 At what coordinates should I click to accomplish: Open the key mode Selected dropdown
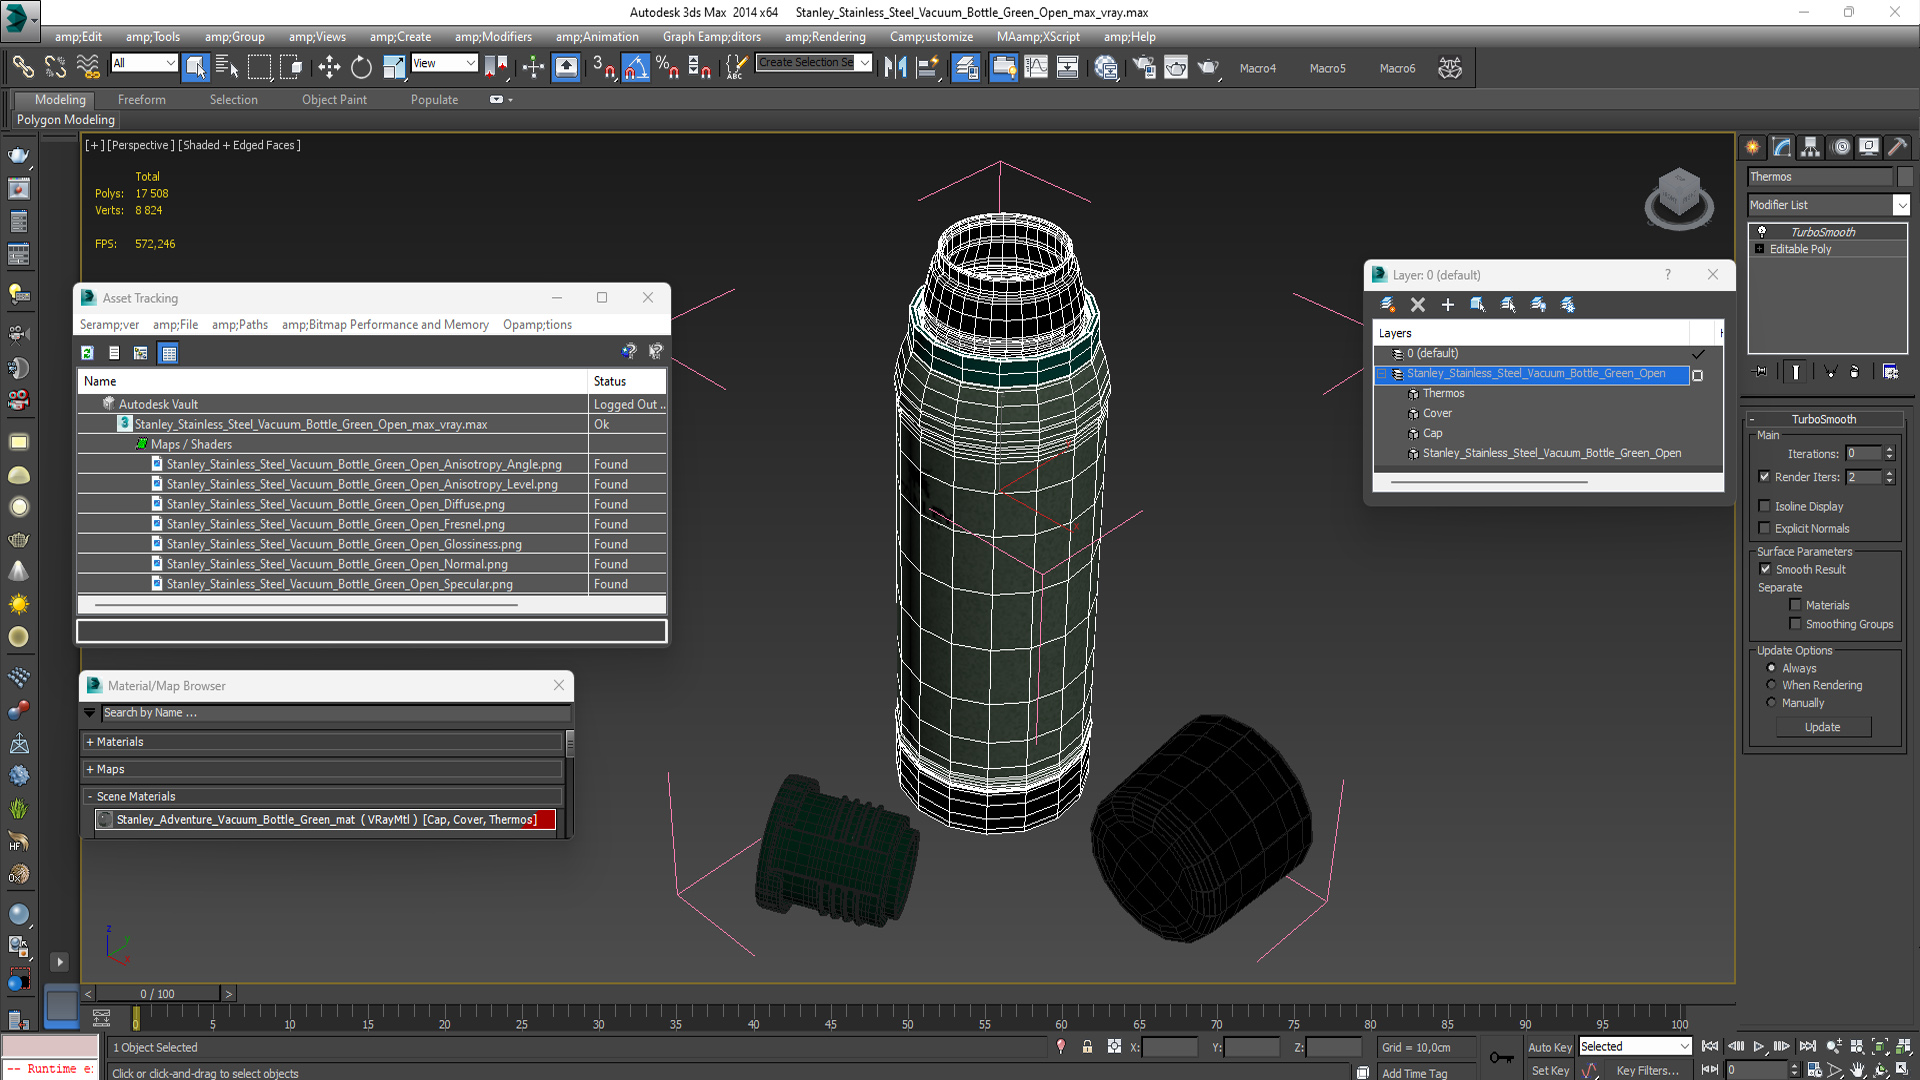(1635, 1046)
